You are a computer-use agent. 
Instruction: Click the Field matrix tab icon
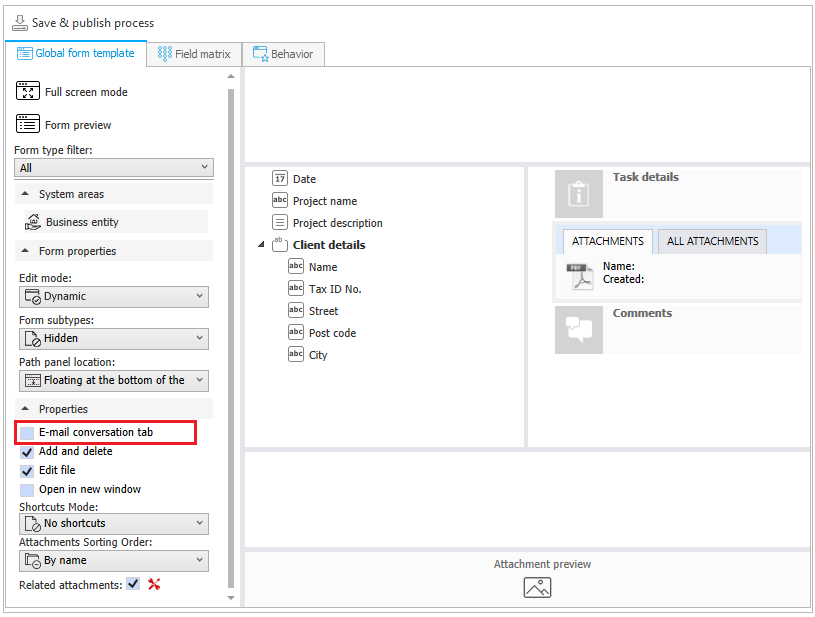pos(165,54)
